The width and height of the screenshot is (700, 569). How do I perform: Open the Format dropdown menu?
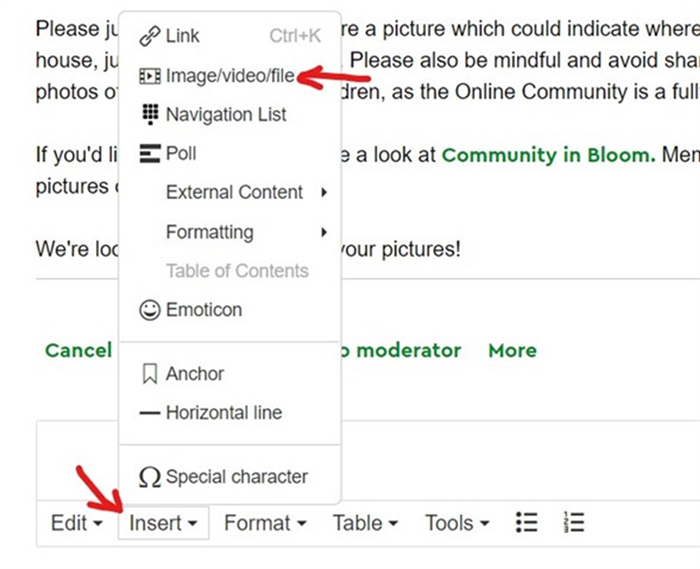click(x=264, y=523)
